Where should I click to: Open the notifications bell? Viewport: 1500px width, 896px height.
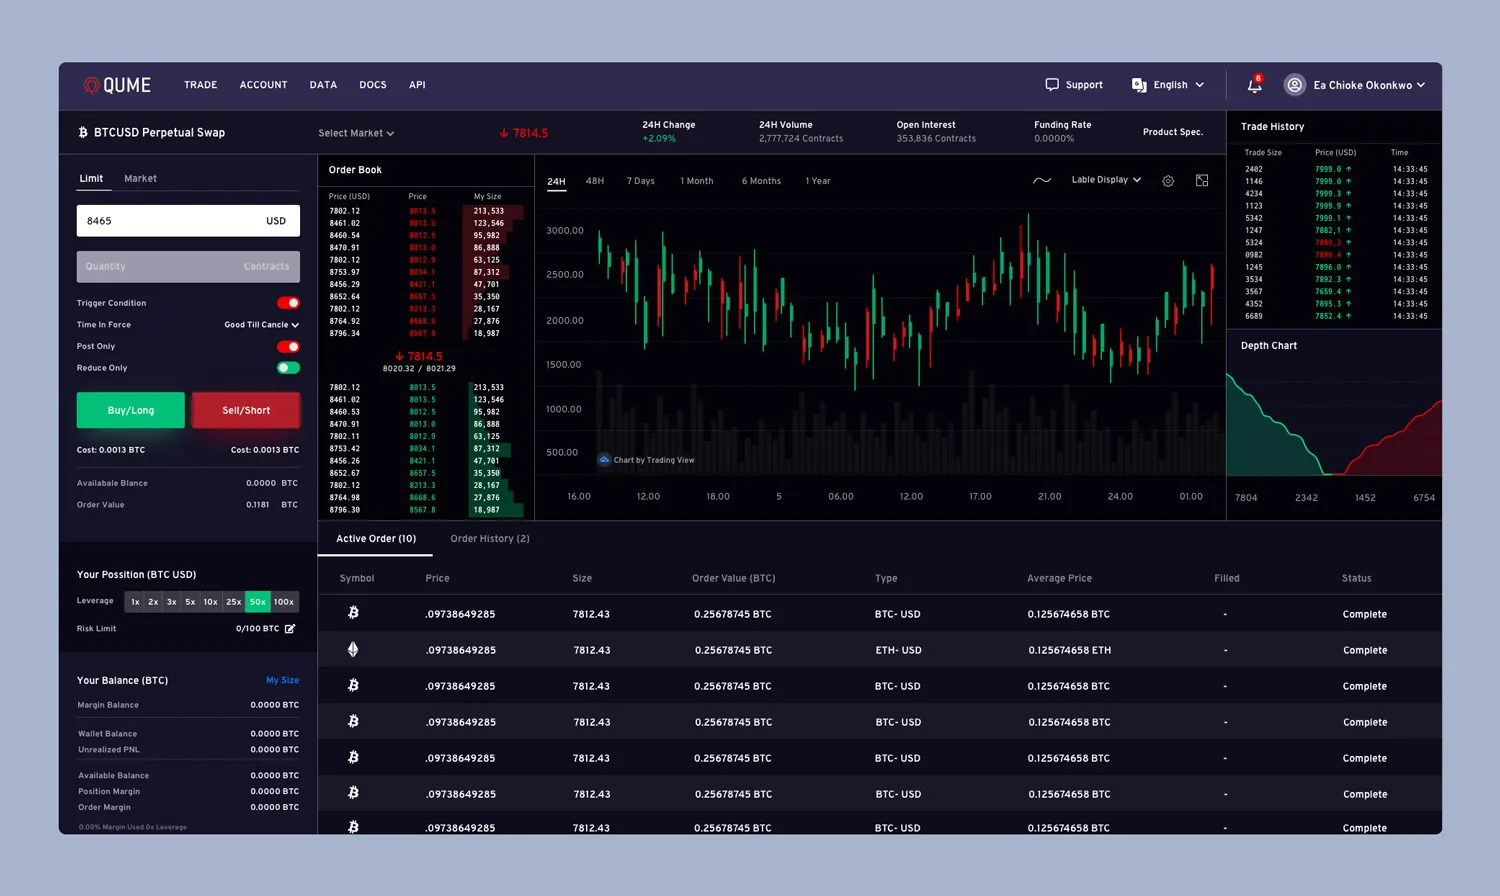[1254, 85]
